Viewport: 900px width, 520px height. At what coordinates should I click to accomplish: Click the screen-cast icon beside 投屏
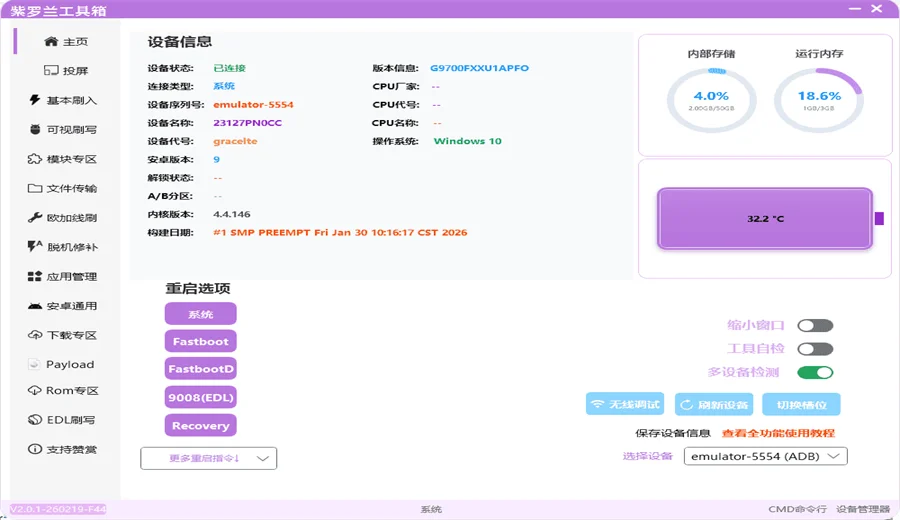tap(51, 70)
